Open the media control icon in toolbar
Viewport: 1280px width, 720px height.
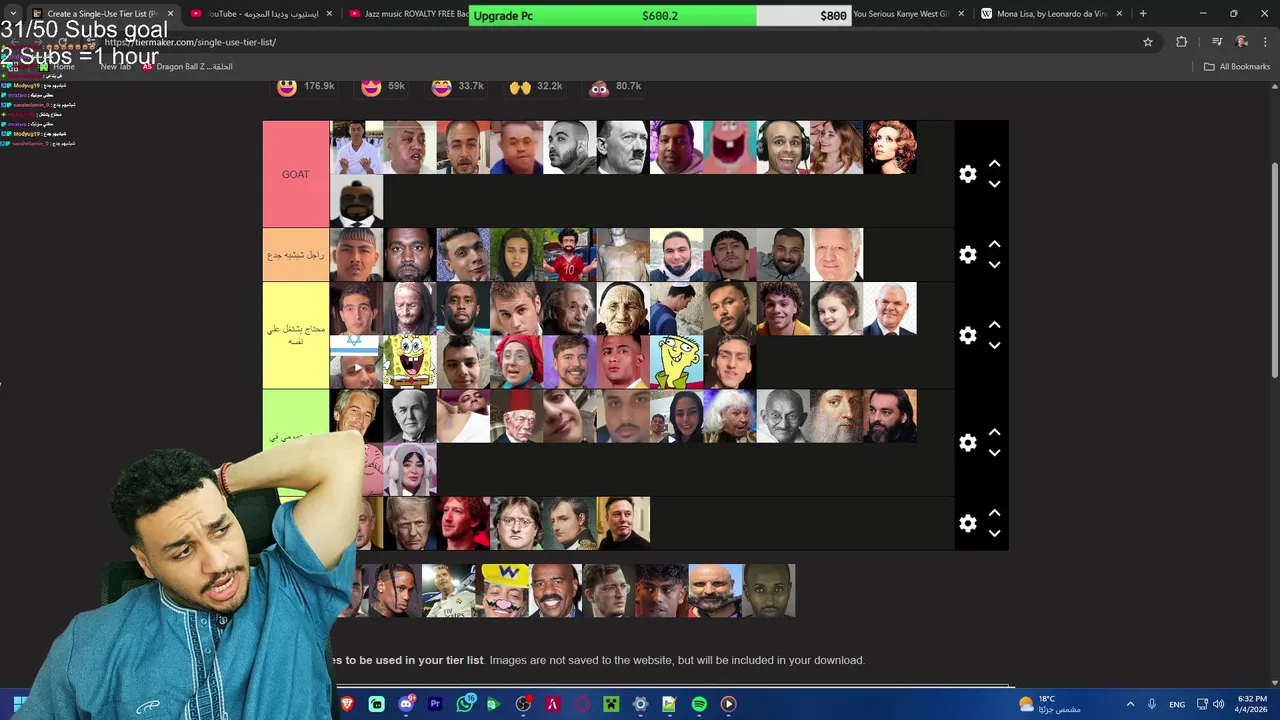[x=1217, y=42]
